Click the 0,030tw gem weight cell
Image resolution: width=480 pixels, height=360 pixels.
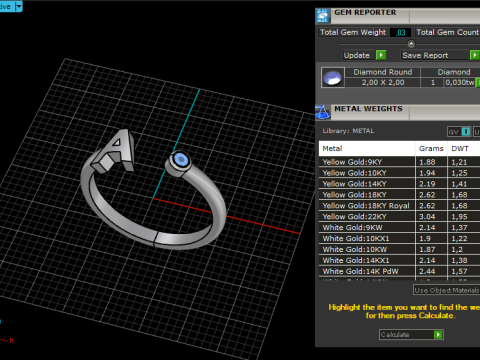(x=460, y=82)
